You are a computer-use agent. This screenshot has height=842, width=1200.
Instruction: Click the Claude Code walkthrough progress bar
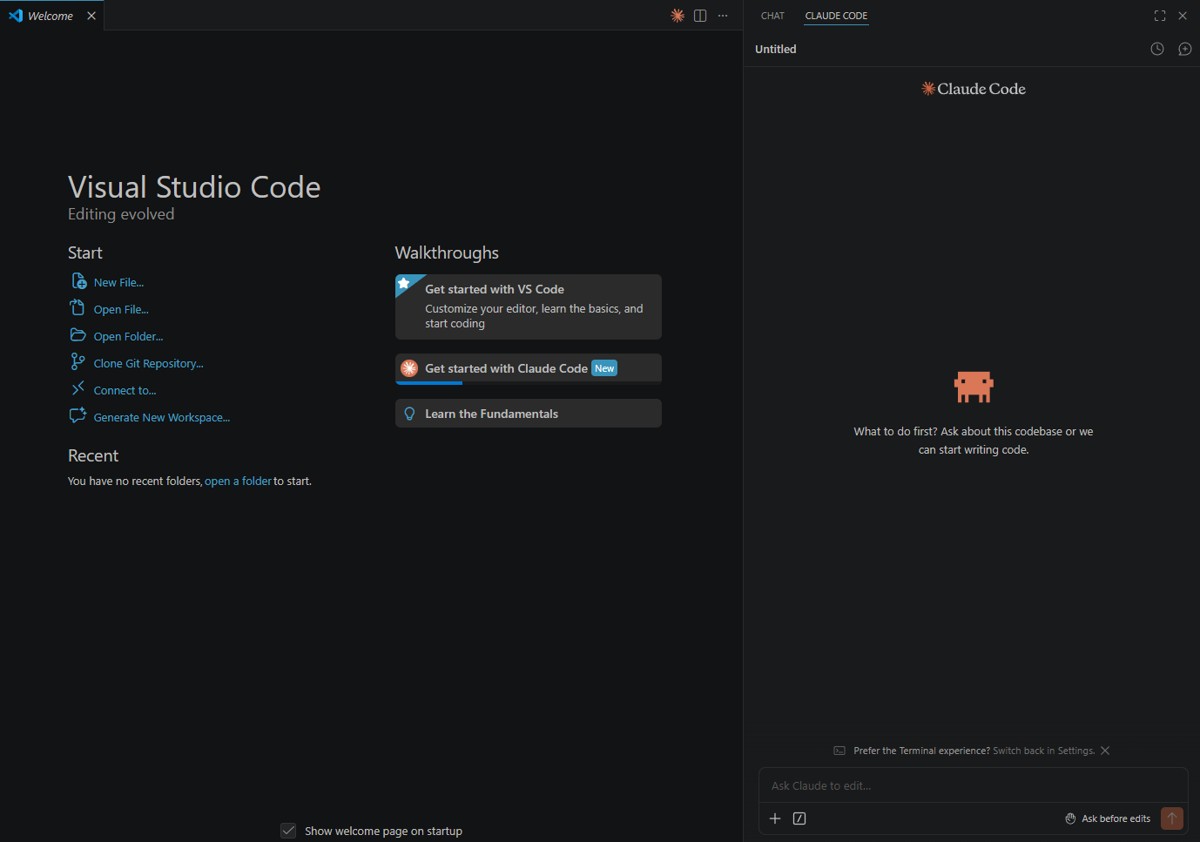528,382
